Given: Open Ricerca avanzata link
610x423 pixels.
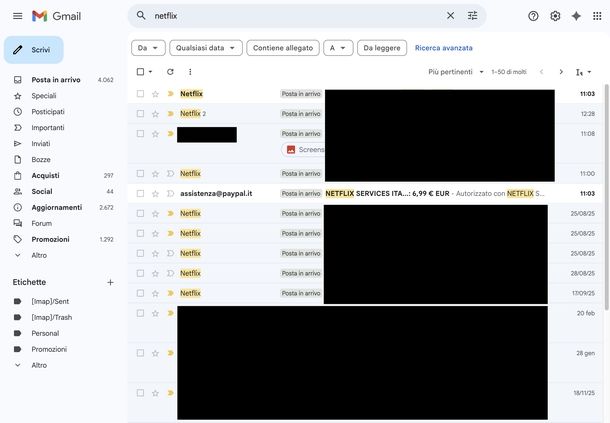Looking at the screenshot, I should (443, 48).
